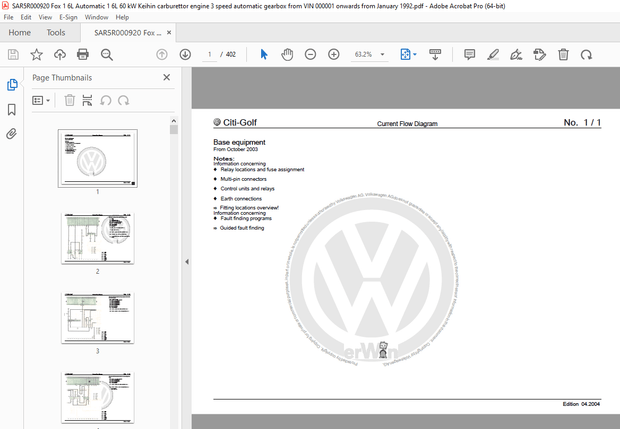Open the Edit menu
620x429 pixels.
pyautogui.click(x=26, y=17)
